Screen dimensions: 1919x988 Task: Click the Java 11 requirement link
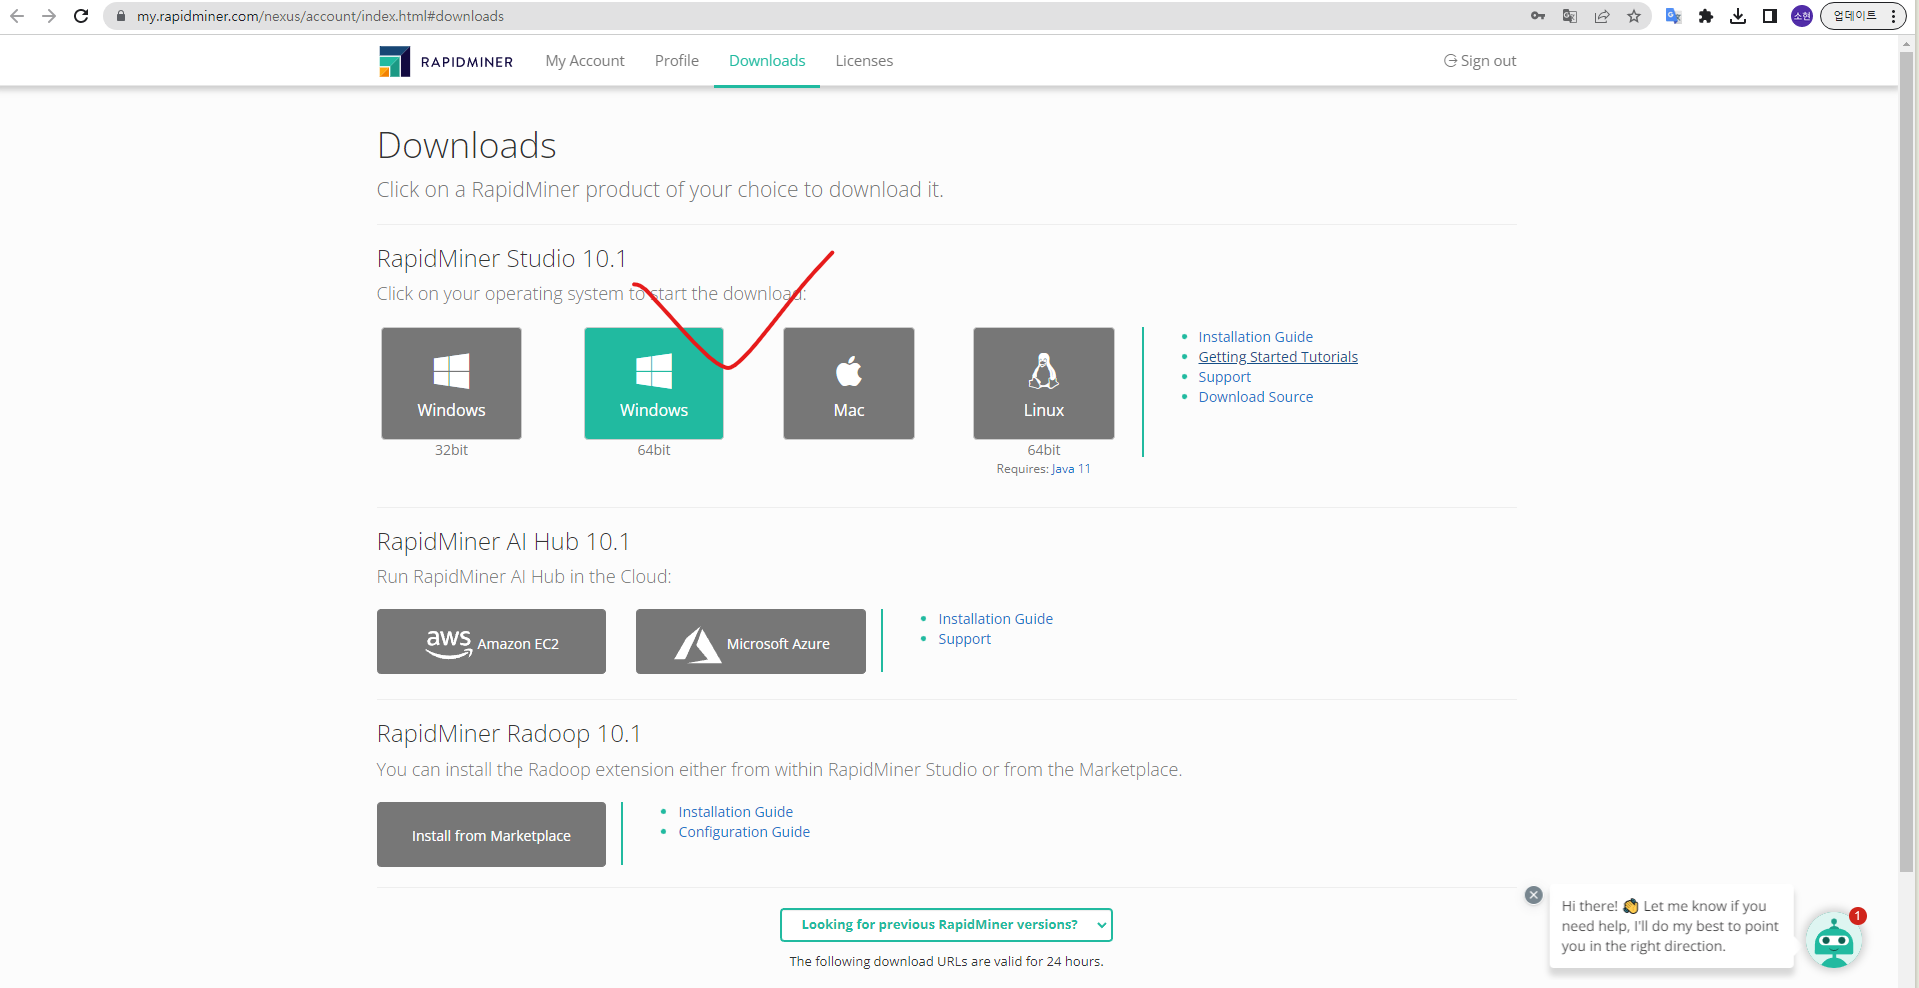click(1071, 469)
